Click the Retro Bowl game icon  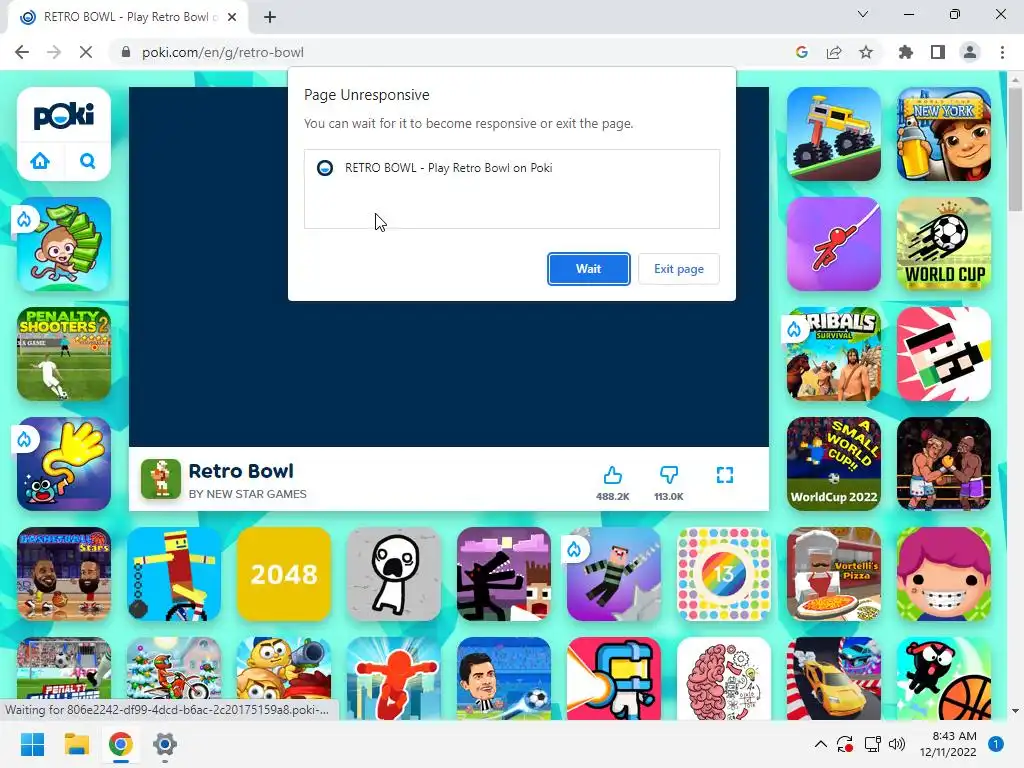pyautogui.click(x=161, y=479)
